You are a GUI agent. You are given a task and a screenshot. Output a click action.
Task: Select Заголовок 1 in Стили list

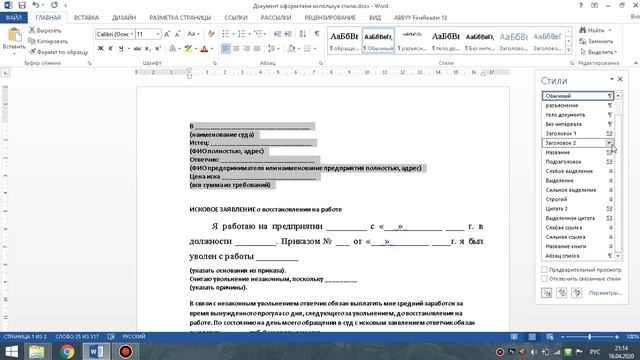578,133
